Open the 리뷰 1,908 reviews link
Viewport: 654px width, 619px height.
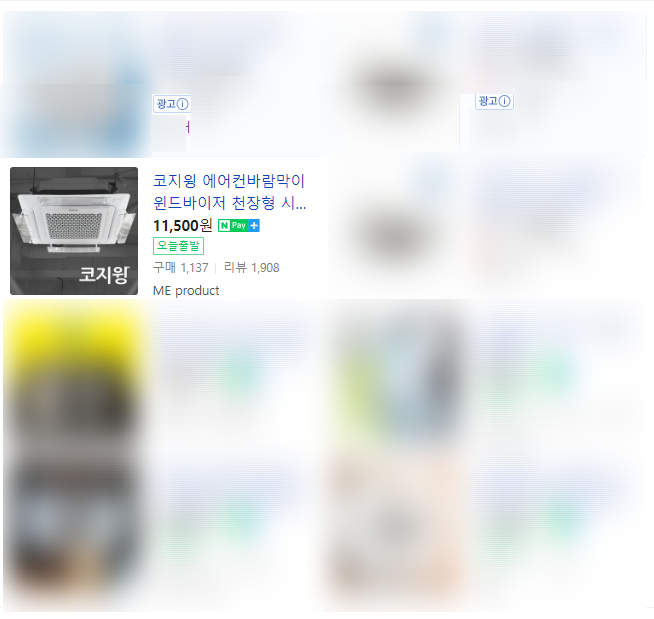[x=252, y=268]
